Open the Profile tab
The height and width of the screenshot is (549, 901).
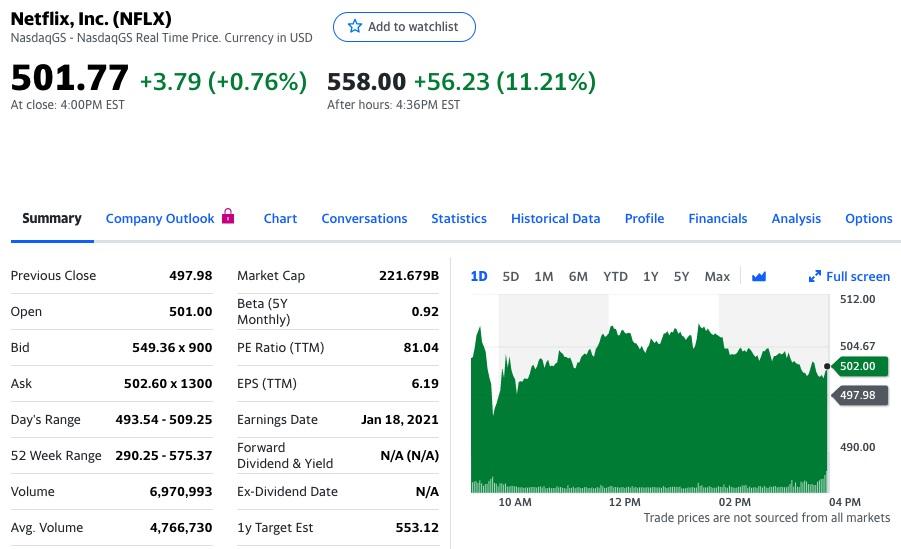[x=644, y=218]
